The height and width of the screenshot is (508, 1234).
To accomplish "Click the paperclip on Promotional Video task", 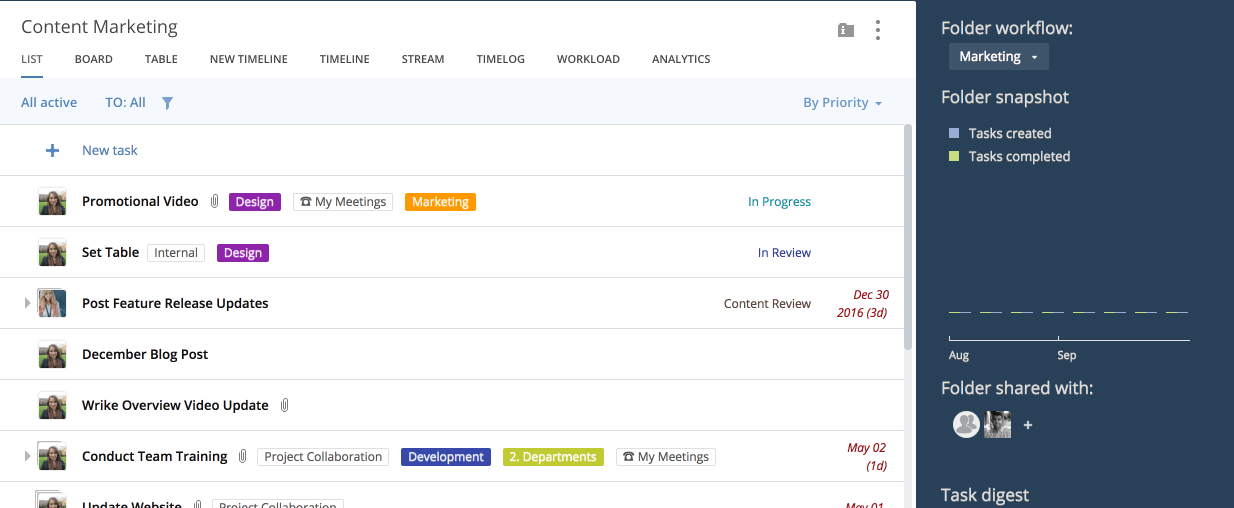I will (x=214, y=202).
